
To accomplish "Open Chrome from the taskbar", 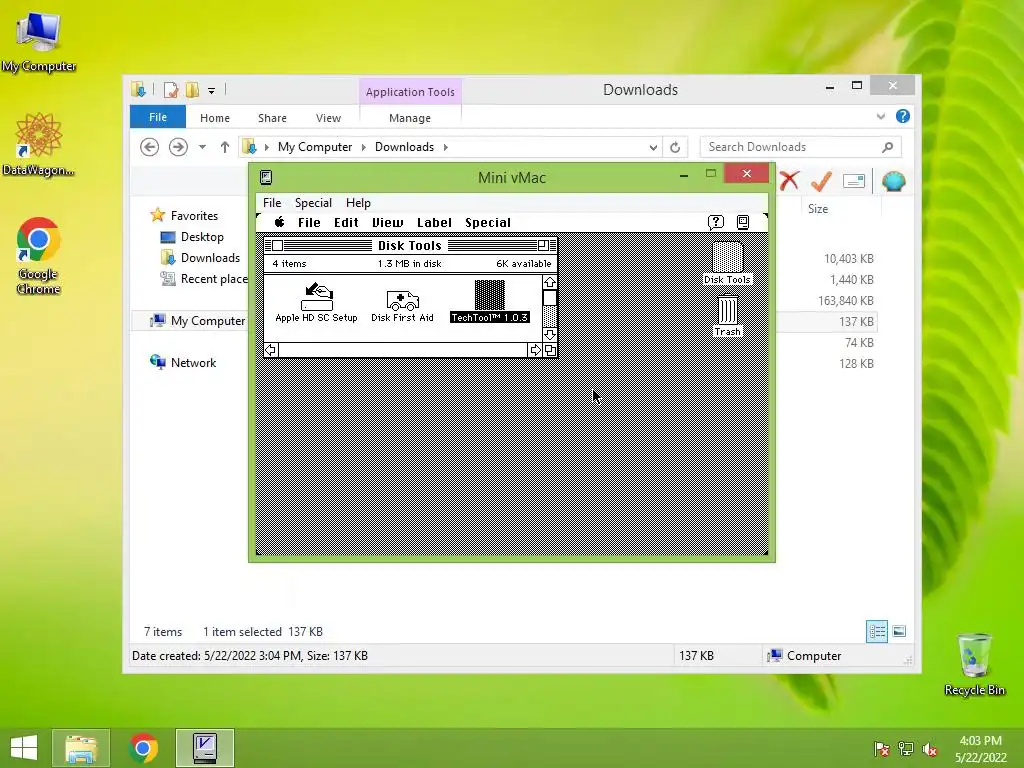I will coord(144,748).
